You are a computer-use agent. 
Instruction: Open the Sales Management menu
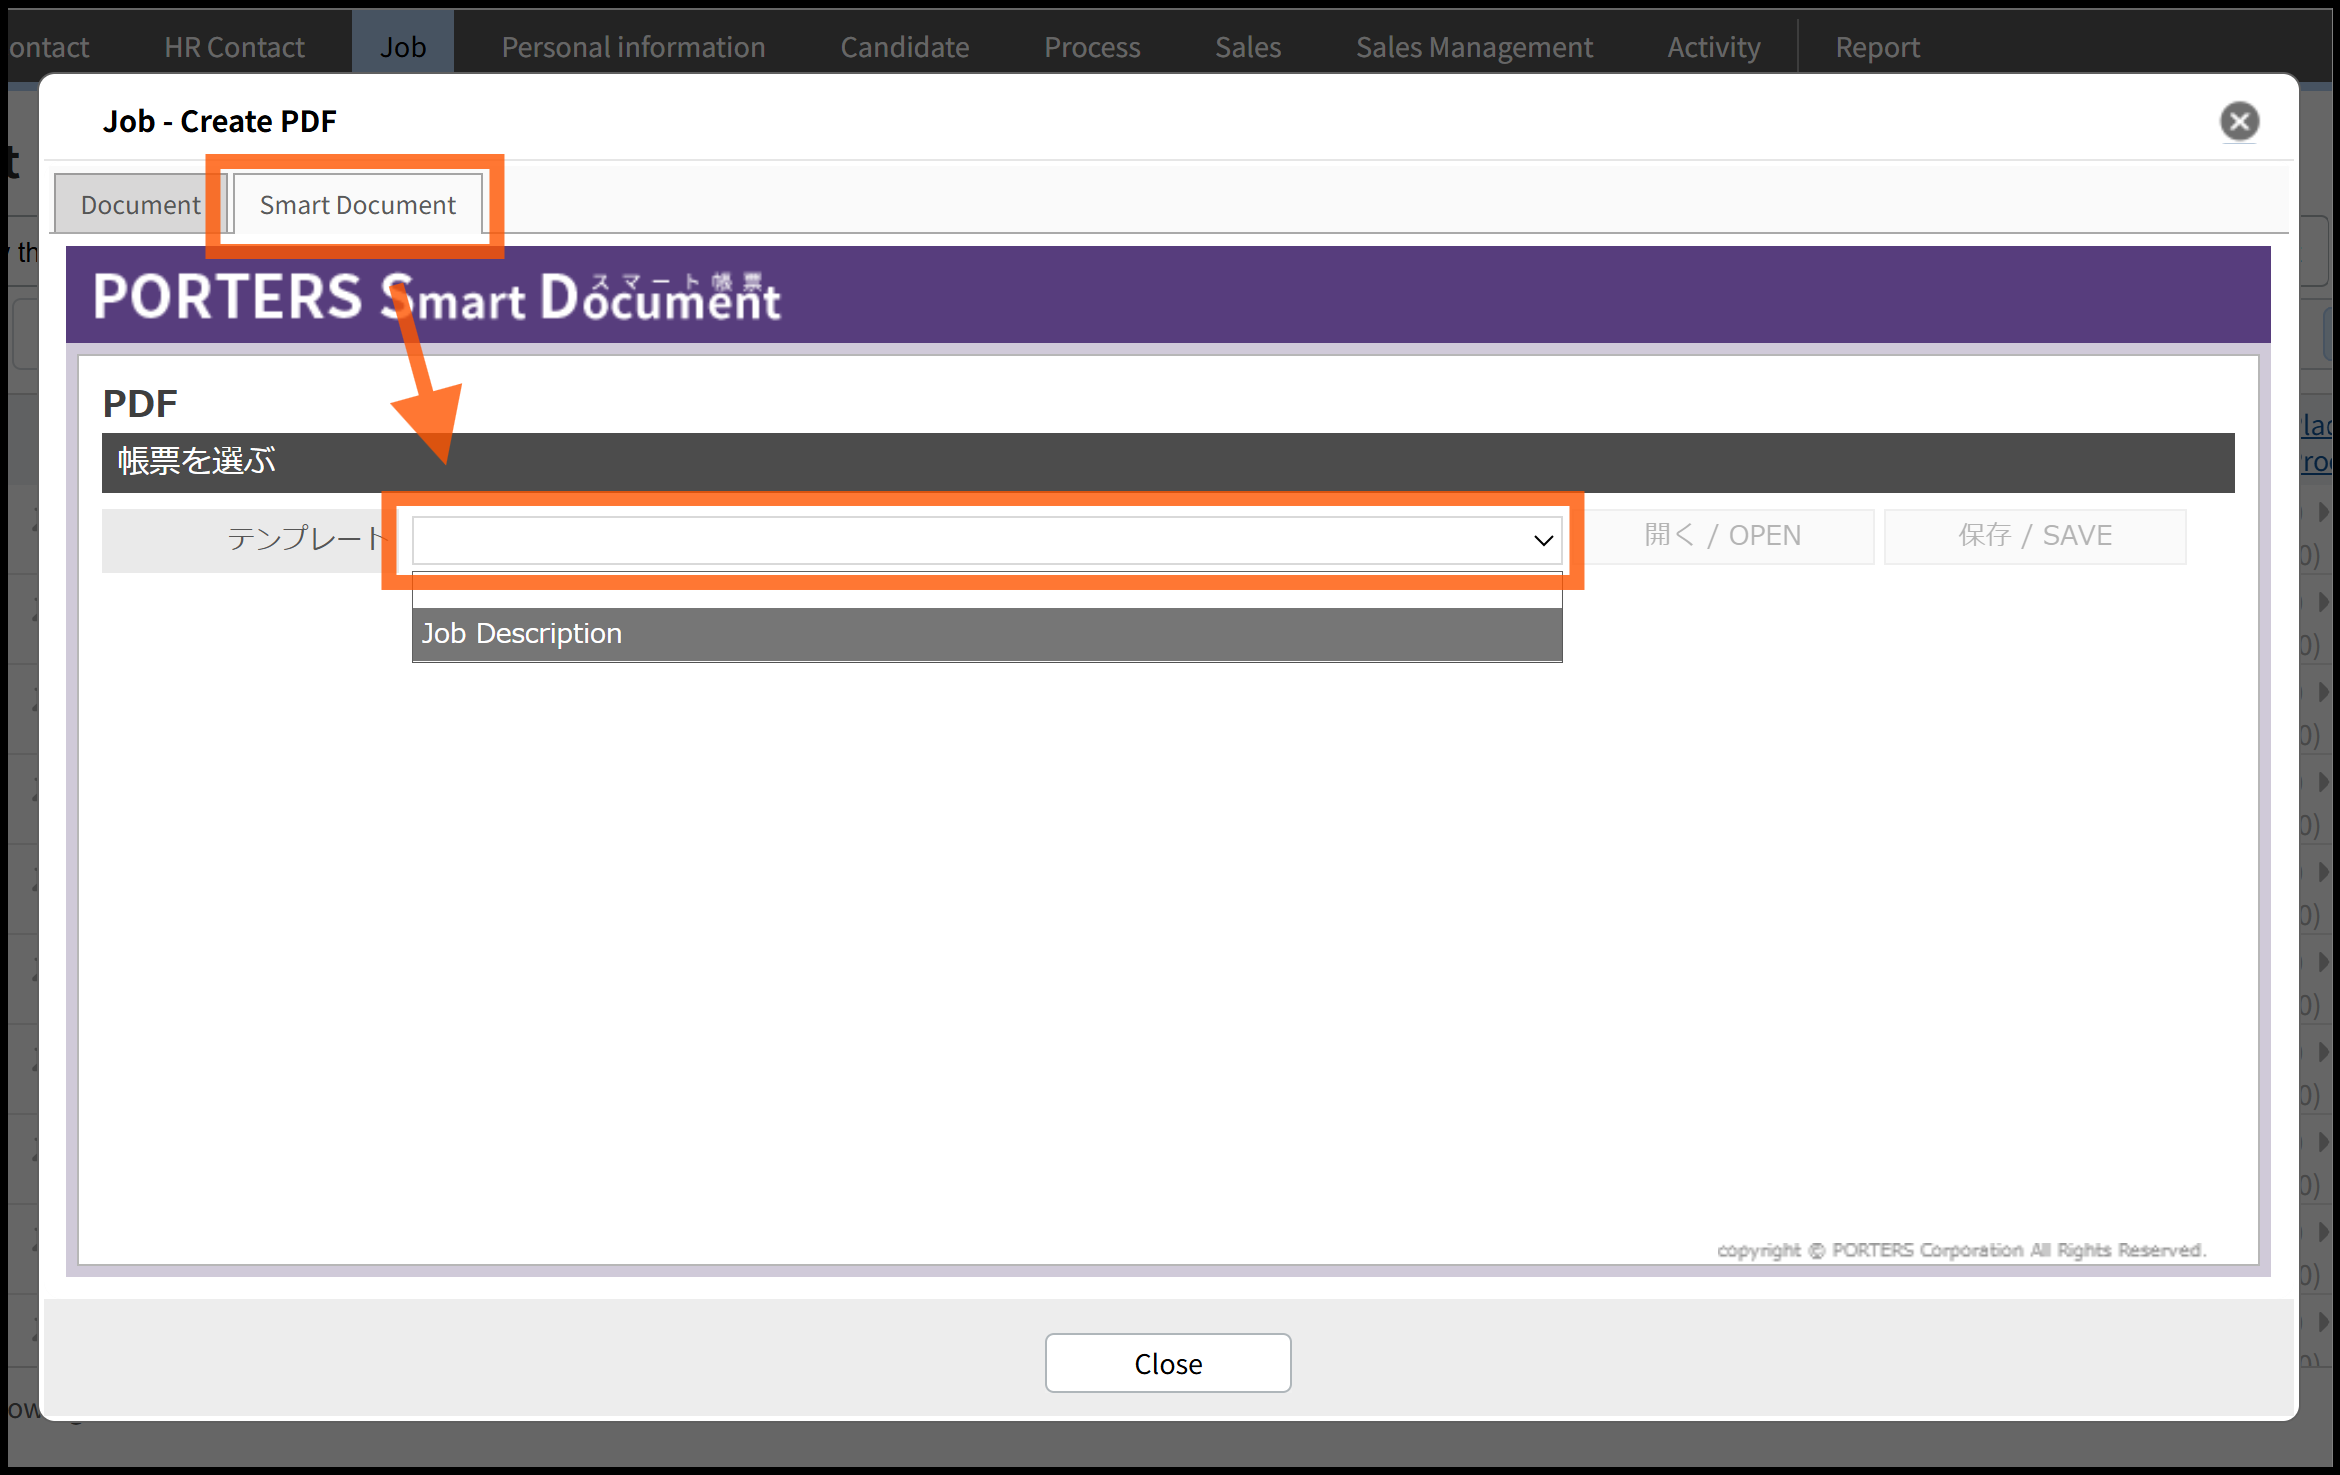1474,47
